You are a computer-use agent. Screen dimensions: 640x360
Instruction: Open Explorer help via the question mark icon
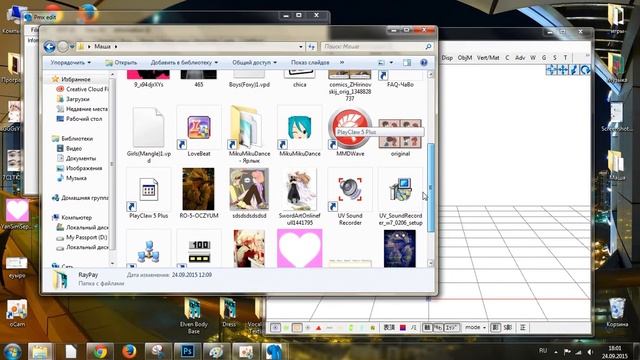[424, 62]
